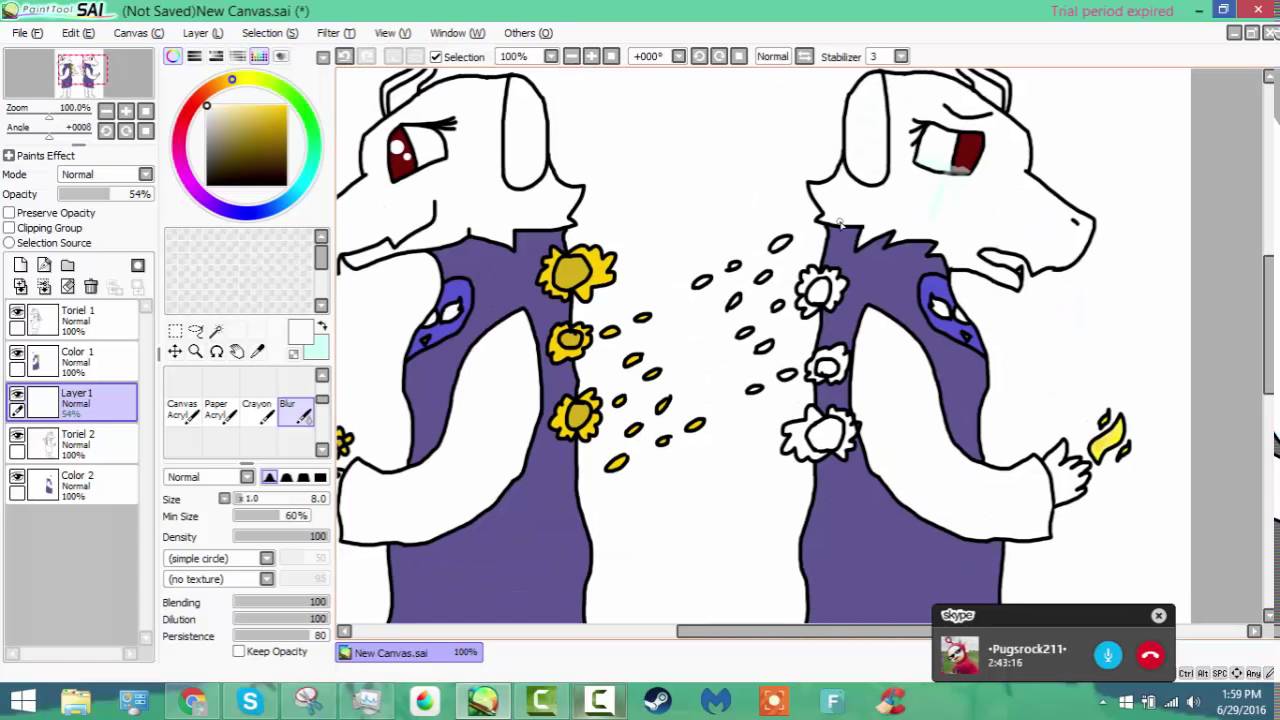Screen dimensions: 1280x720
Task: Choose the Paper Acryl brush
Action: tap(221, 411)
